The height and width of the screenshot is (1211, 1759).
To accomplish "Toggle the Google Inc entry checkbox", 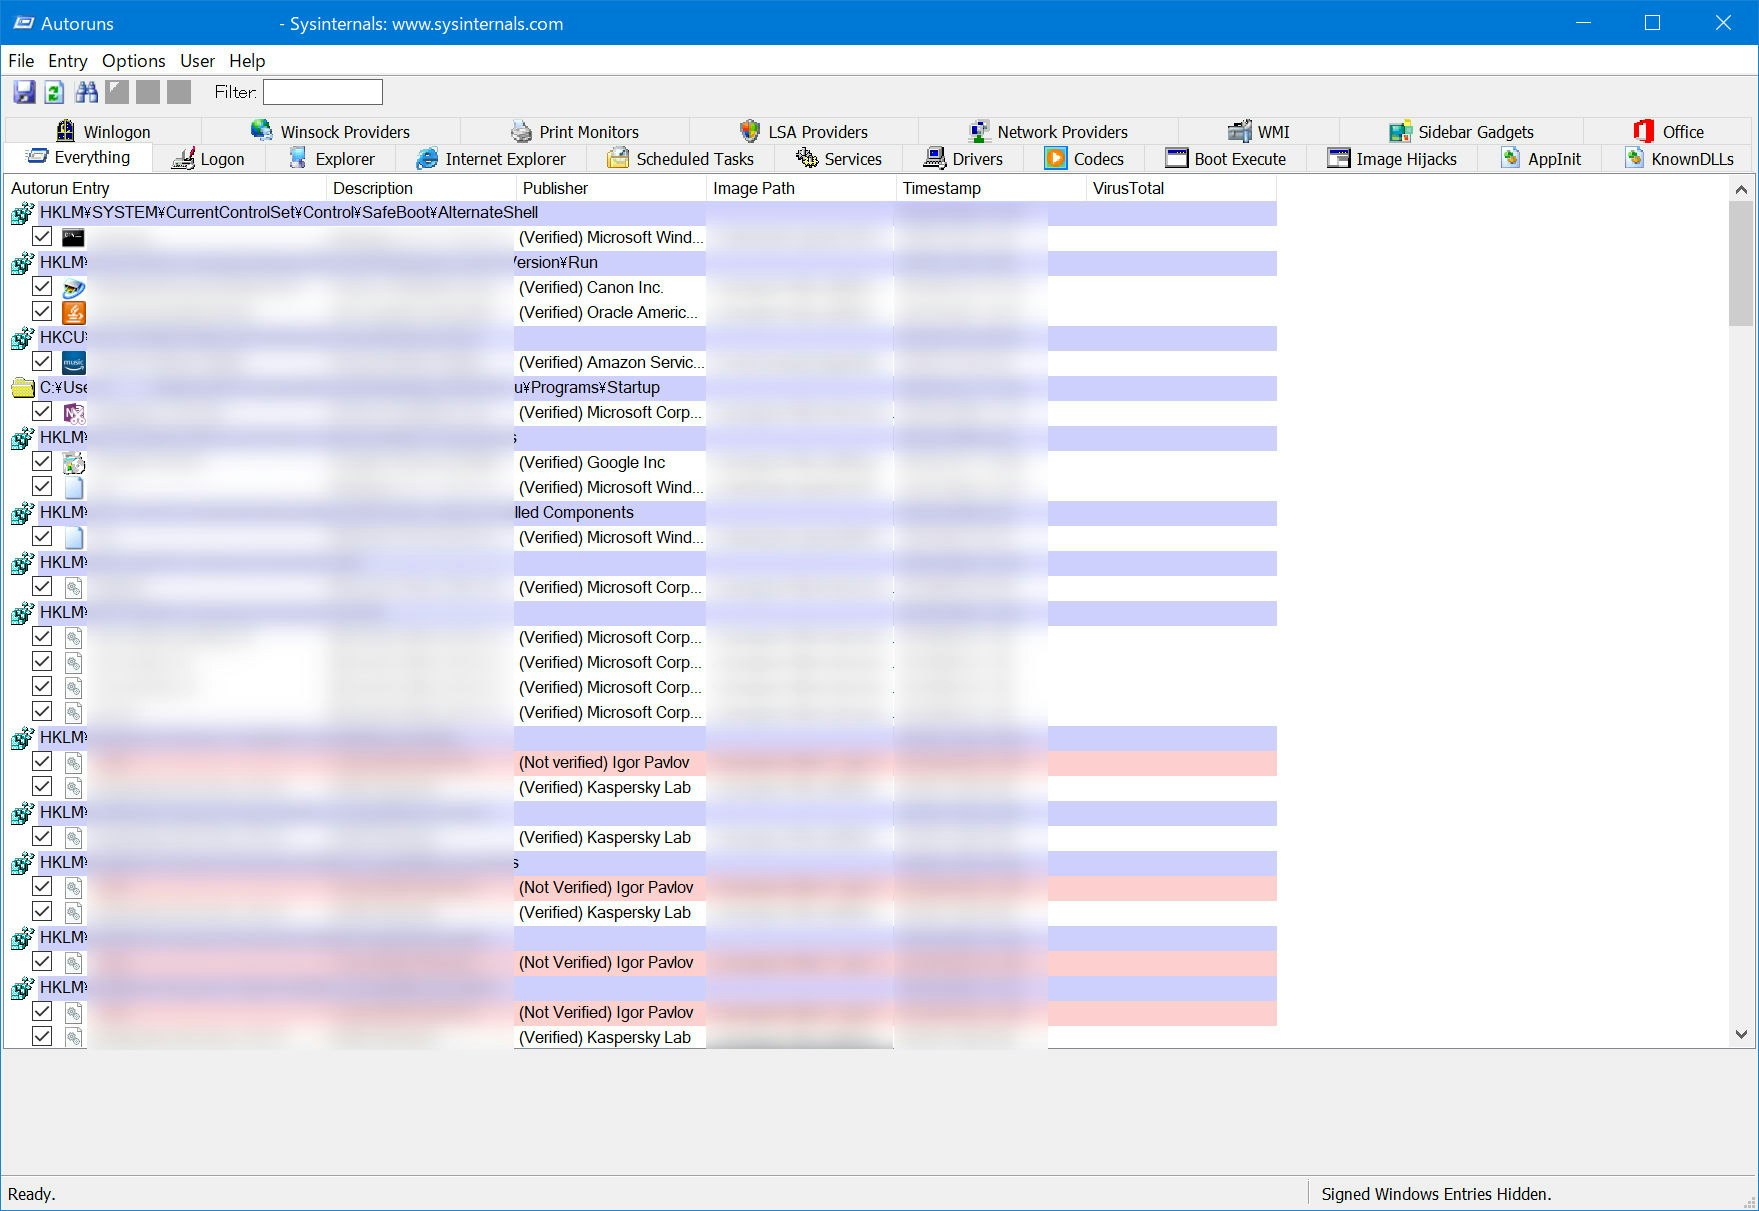I will [x=42, y=462].
